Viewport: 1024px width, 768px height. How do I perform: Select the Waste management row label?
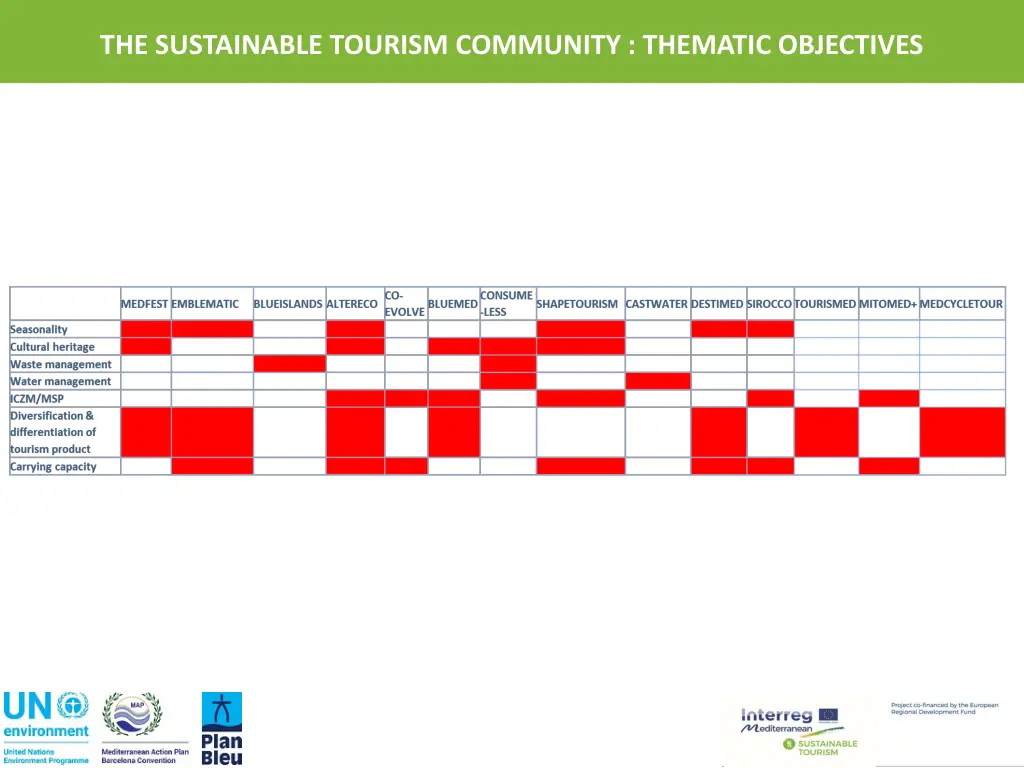(x=61, y=364)
